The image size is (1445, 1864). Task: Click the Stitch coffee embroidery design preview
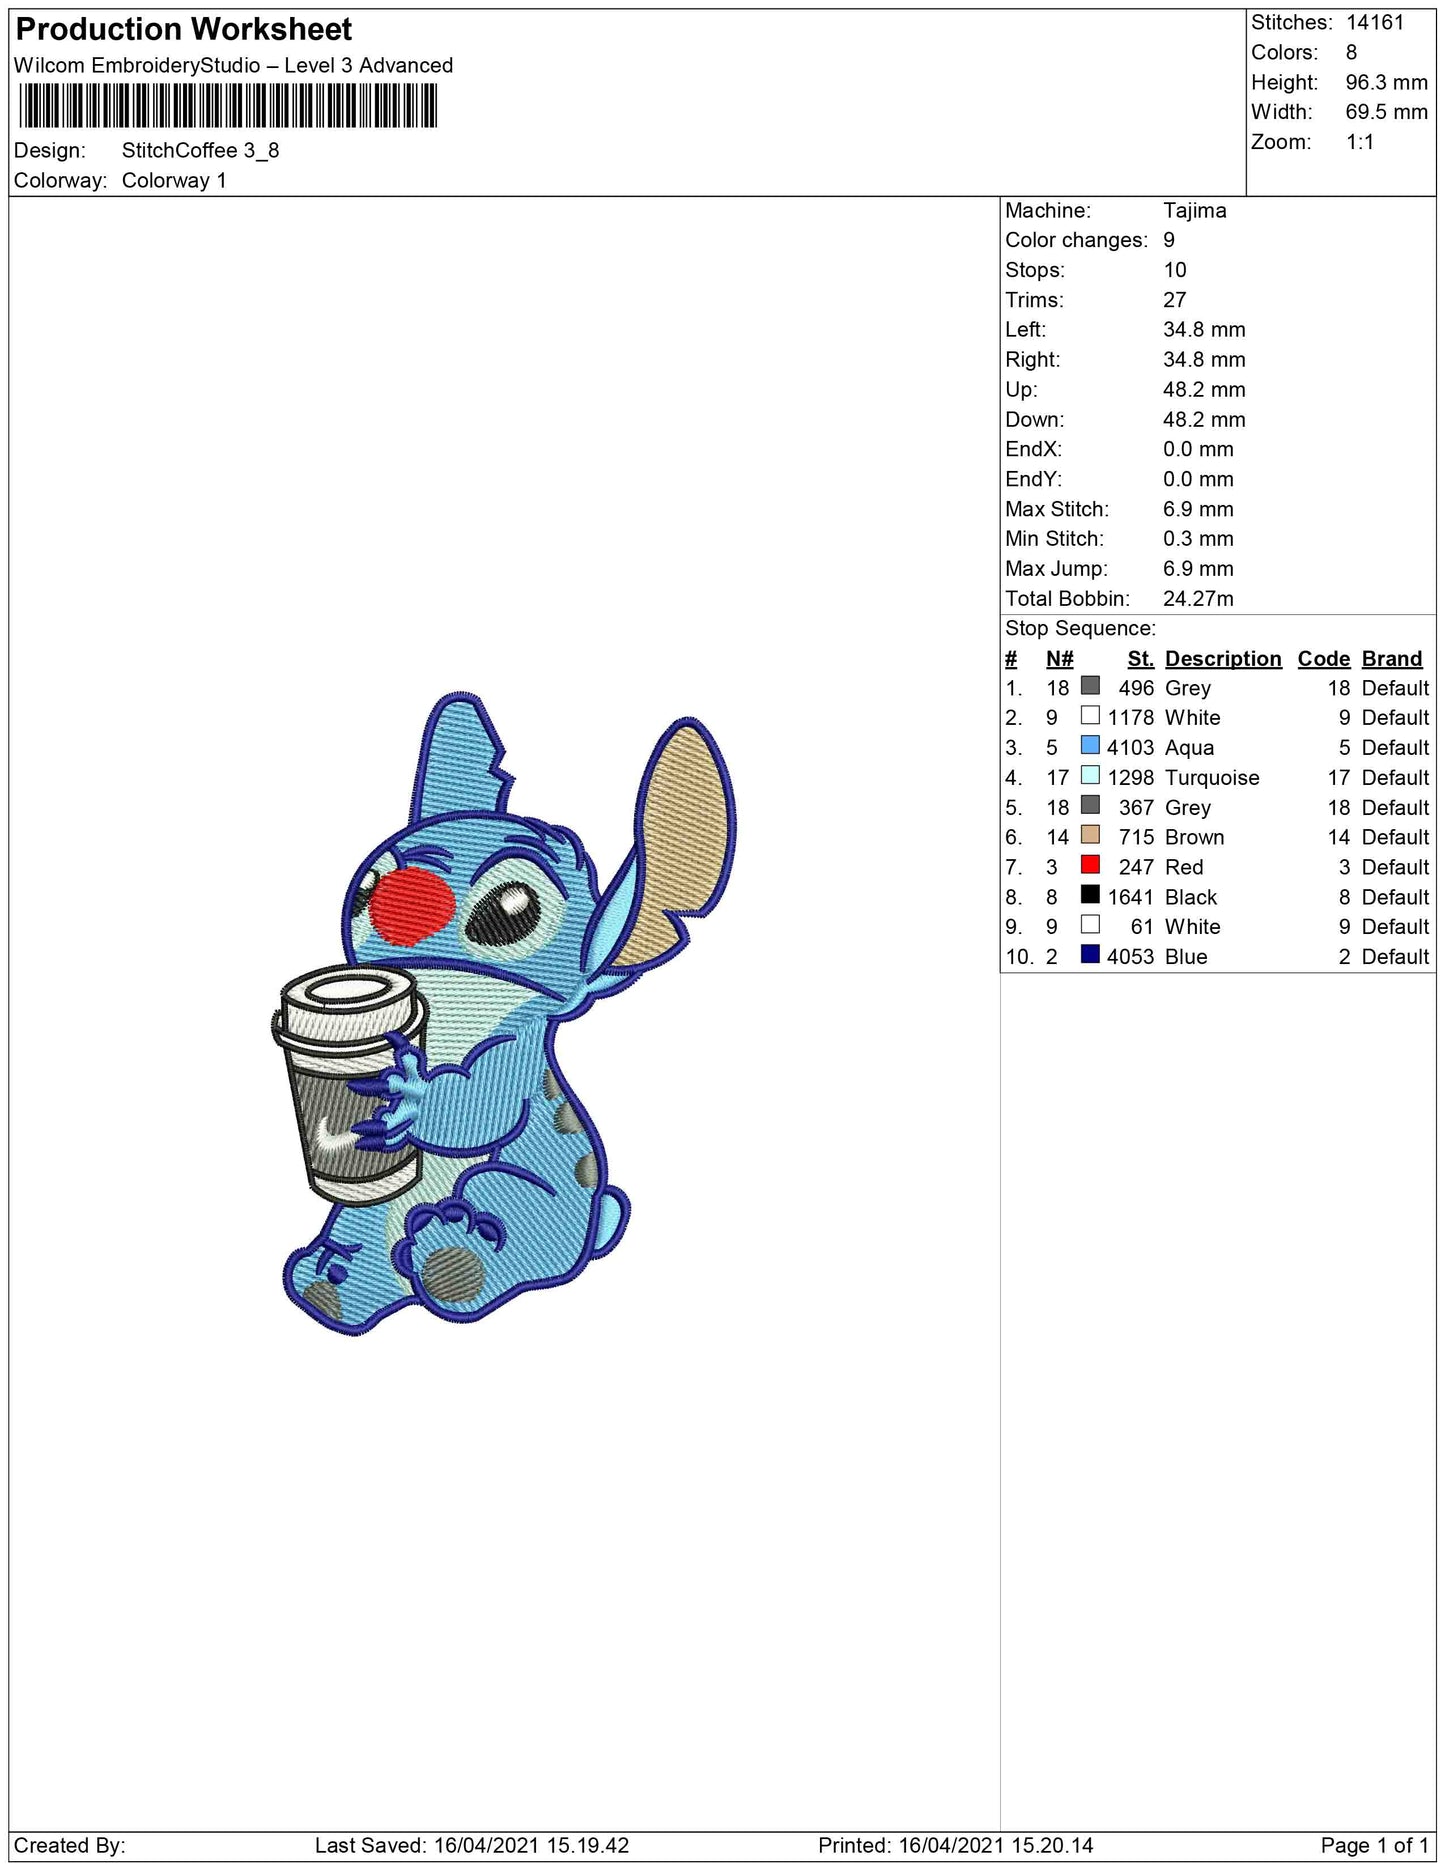tap(503, 1013)
